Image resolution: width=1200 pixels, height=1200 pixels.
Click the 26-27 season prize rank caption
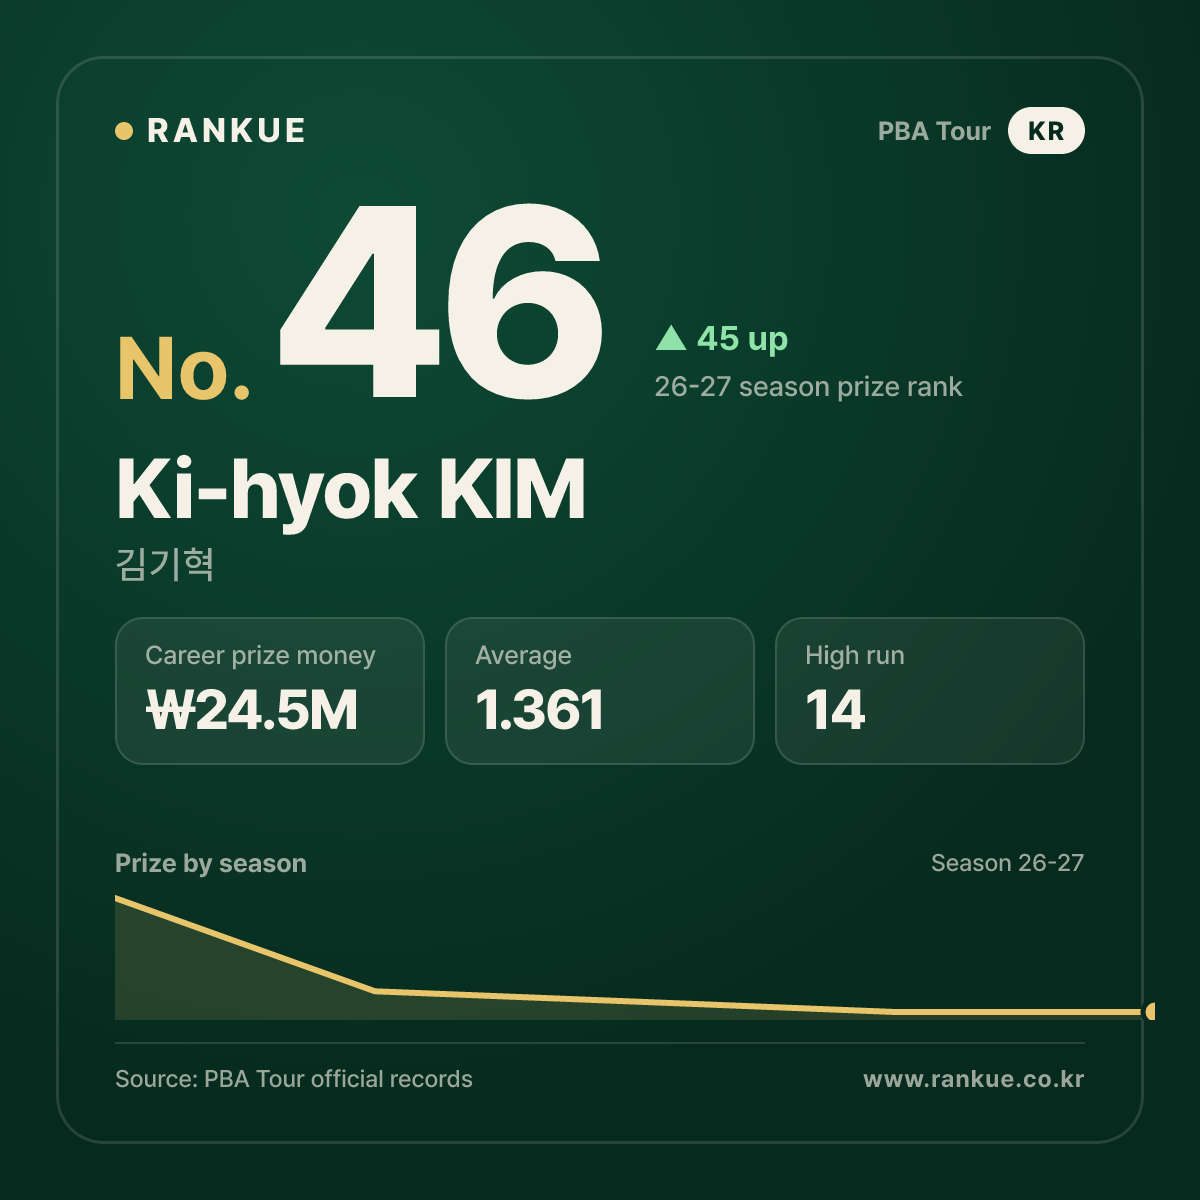808,387
